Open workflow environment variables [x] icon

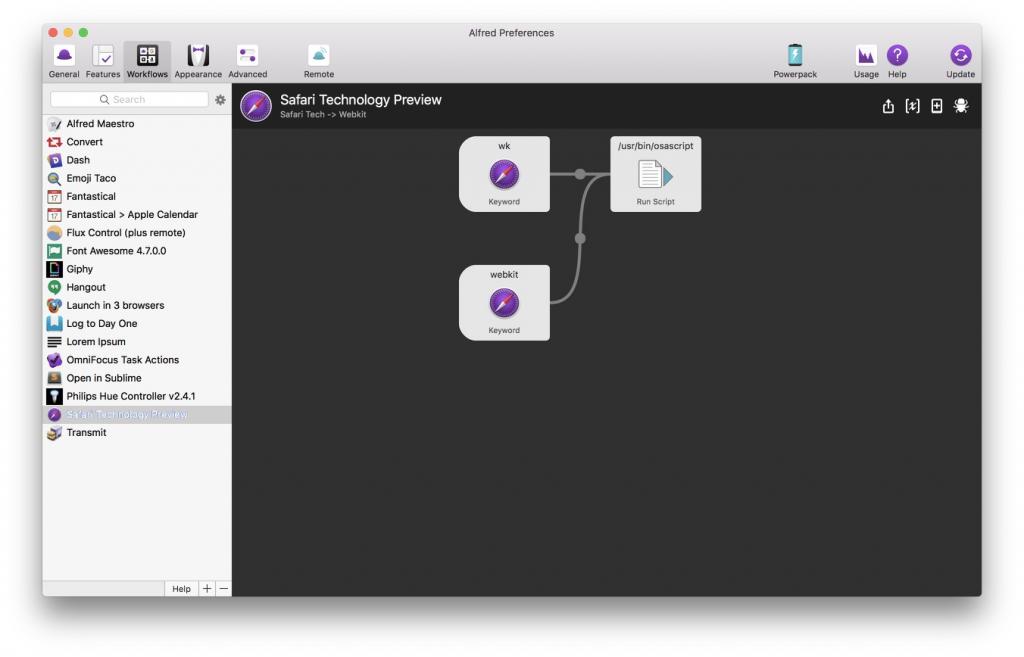point(912,106)
